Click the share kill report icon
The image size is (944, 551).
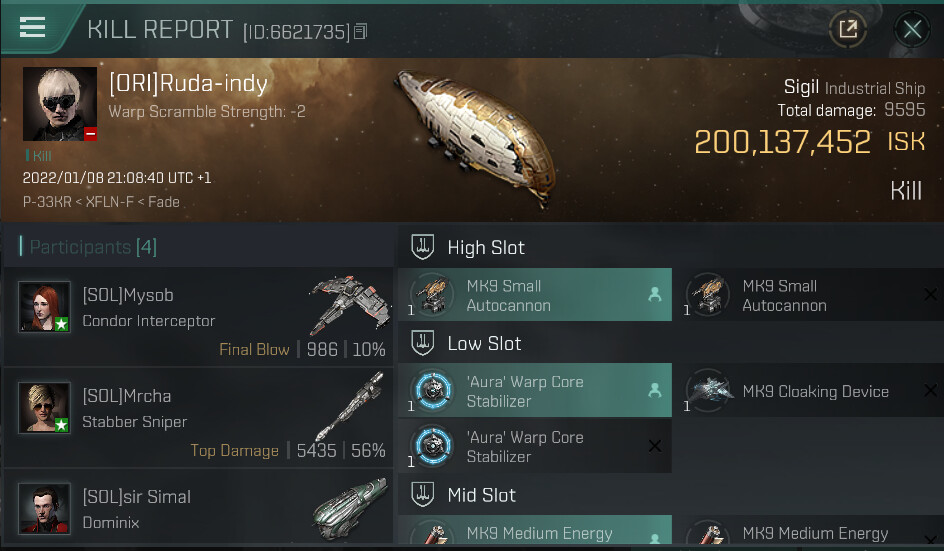click(x=848, y=30)
